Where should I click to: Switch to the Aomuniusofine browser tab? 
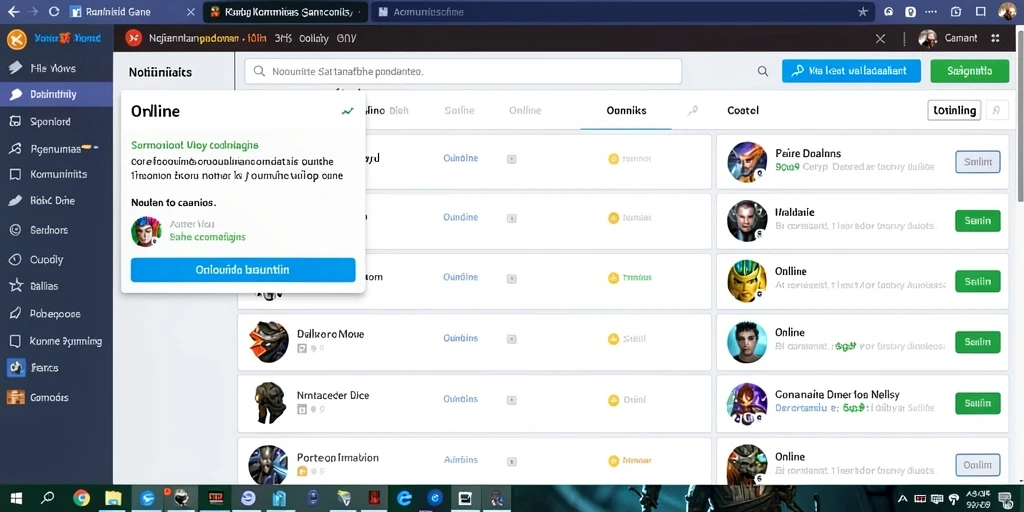tap(429, 12)
